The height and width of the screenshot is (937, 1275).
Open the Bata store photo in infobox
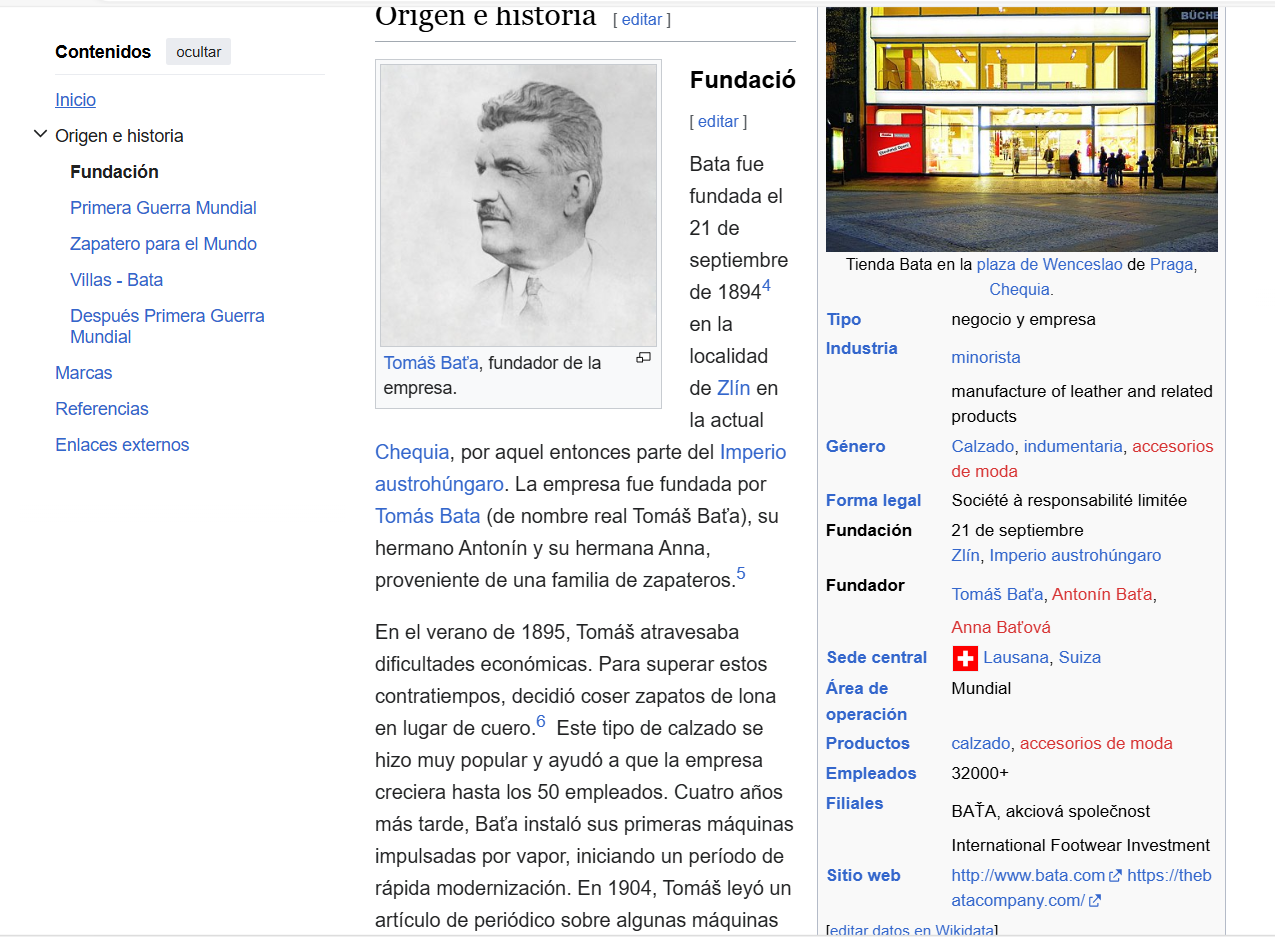[x=1022, y=129]
